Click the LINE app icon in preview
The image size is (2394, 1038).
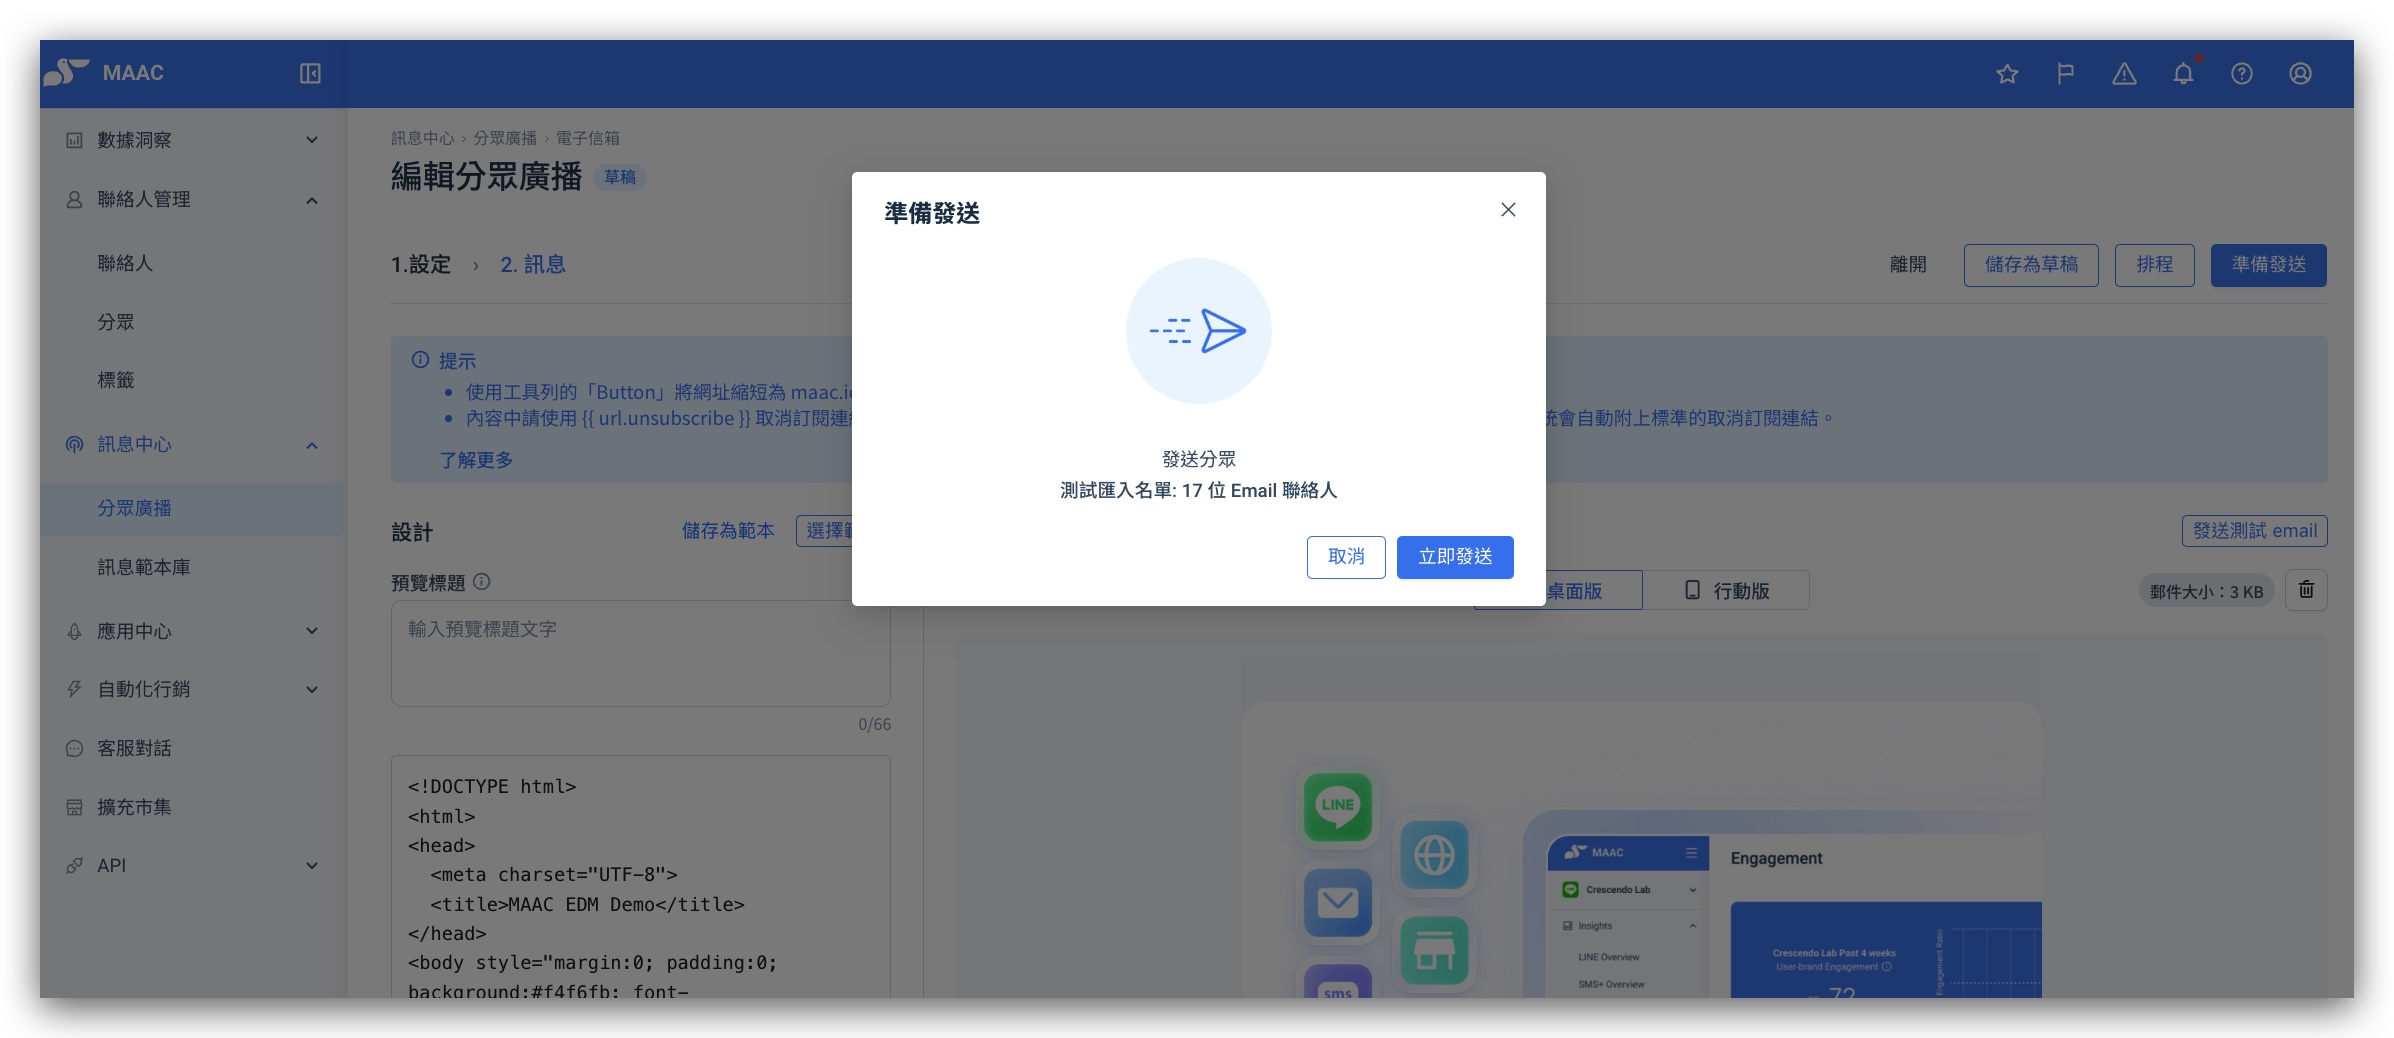pos(1337,806)
